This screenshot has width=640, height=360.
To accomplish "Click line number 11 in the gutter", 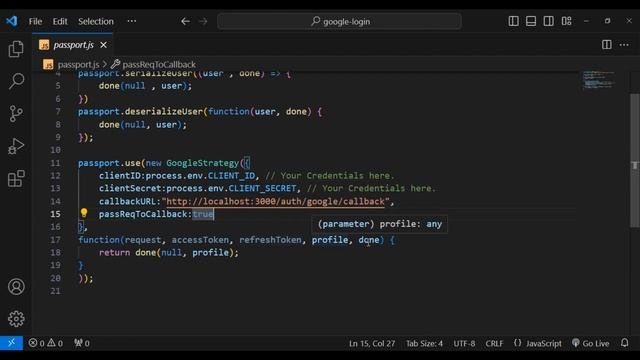I will tap(55, 163).
